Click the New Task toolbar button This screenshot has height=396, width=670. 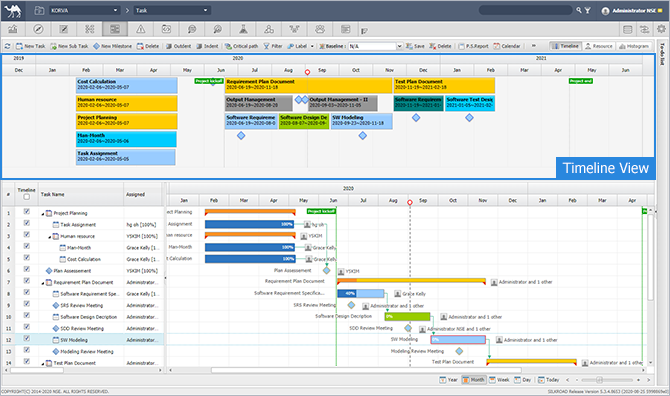30,46
